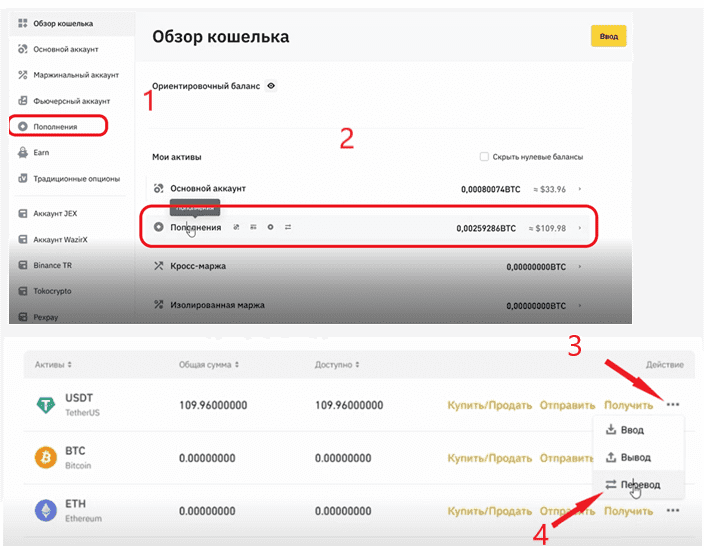The width and height of the screenshot is (704, 550).
Task: Click the Традиционные опционы sidebar icon
Action: (x=22, y=178)
